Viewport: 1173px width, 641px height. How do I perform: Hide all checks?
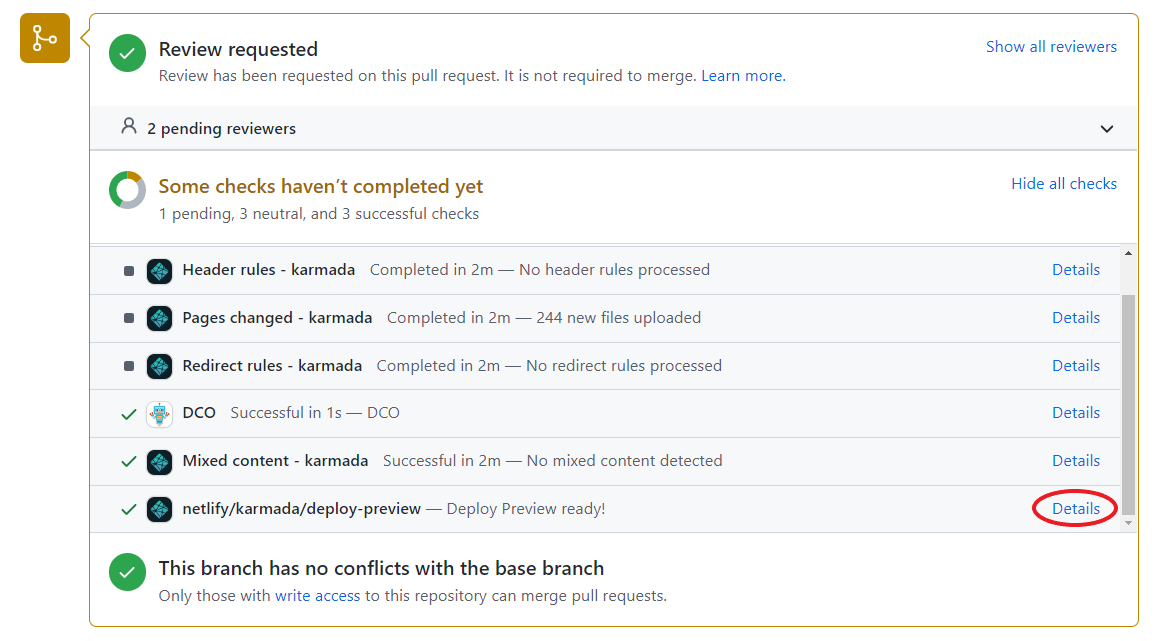(x=1064, y=183)
